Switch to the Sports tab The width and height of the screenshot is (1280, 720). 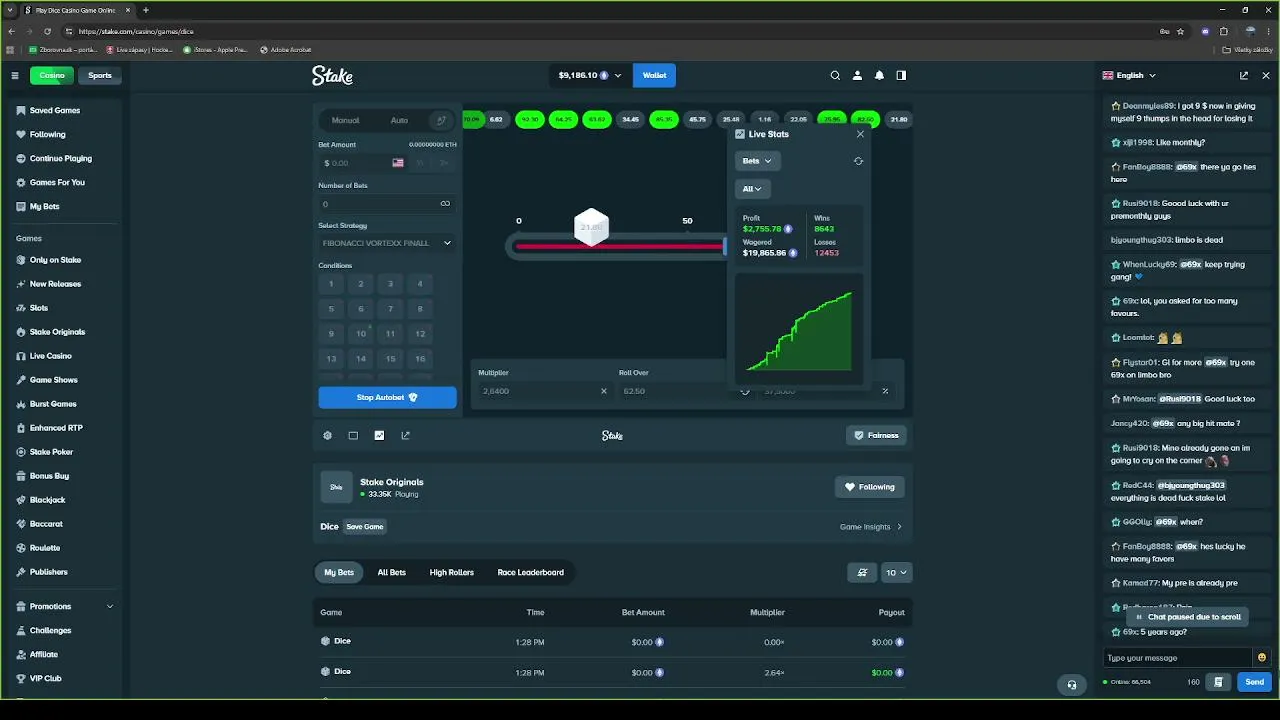tap(100, 75)
